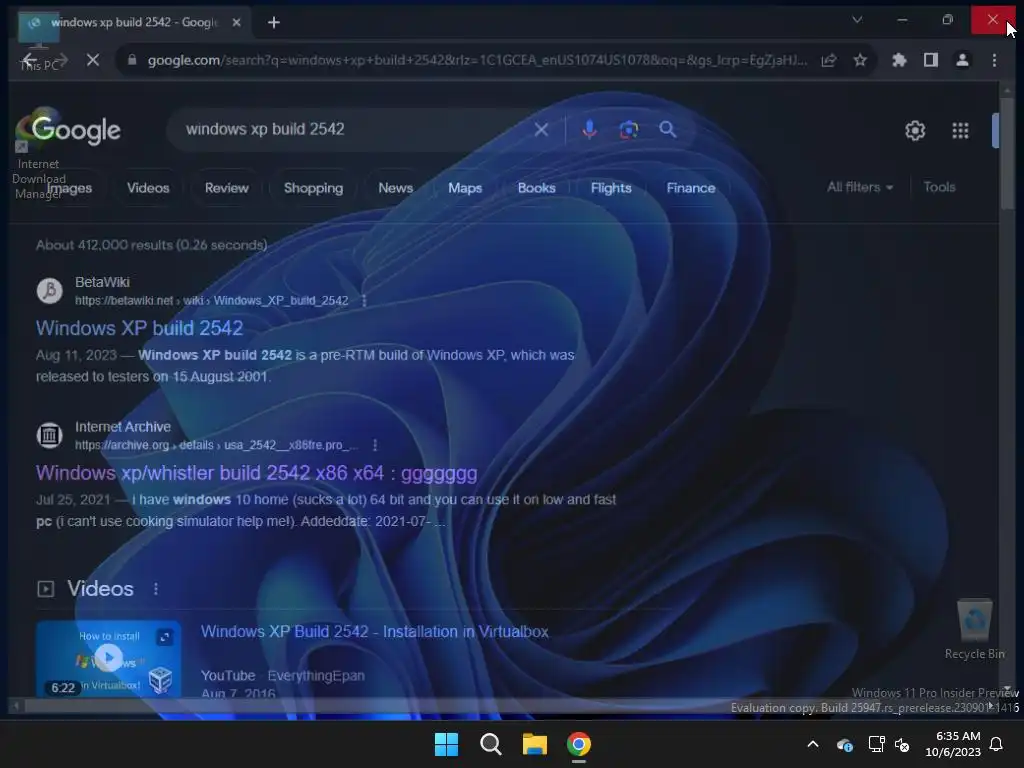Submit search with the magnifier icon

[x=667, y=129]
